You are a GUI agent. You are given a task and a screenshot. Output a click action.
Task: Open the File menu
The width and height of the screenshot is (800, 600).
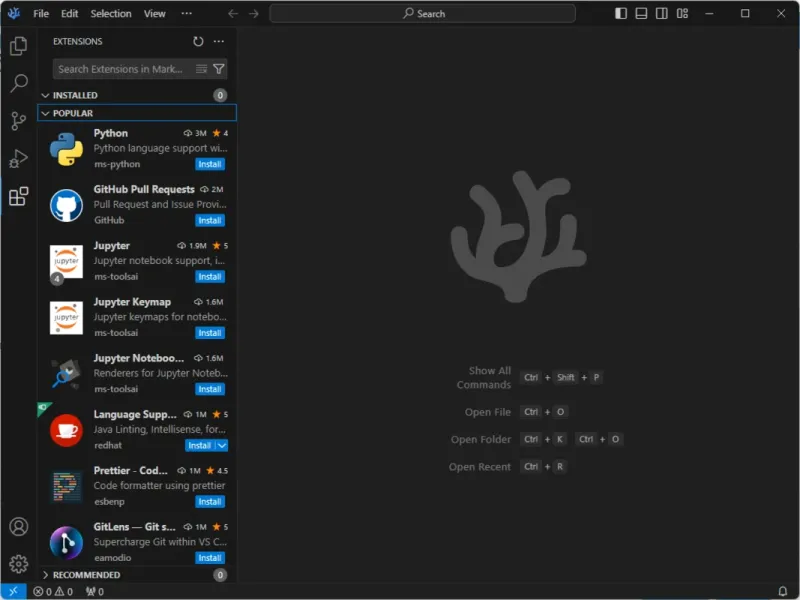coord(41,14)
